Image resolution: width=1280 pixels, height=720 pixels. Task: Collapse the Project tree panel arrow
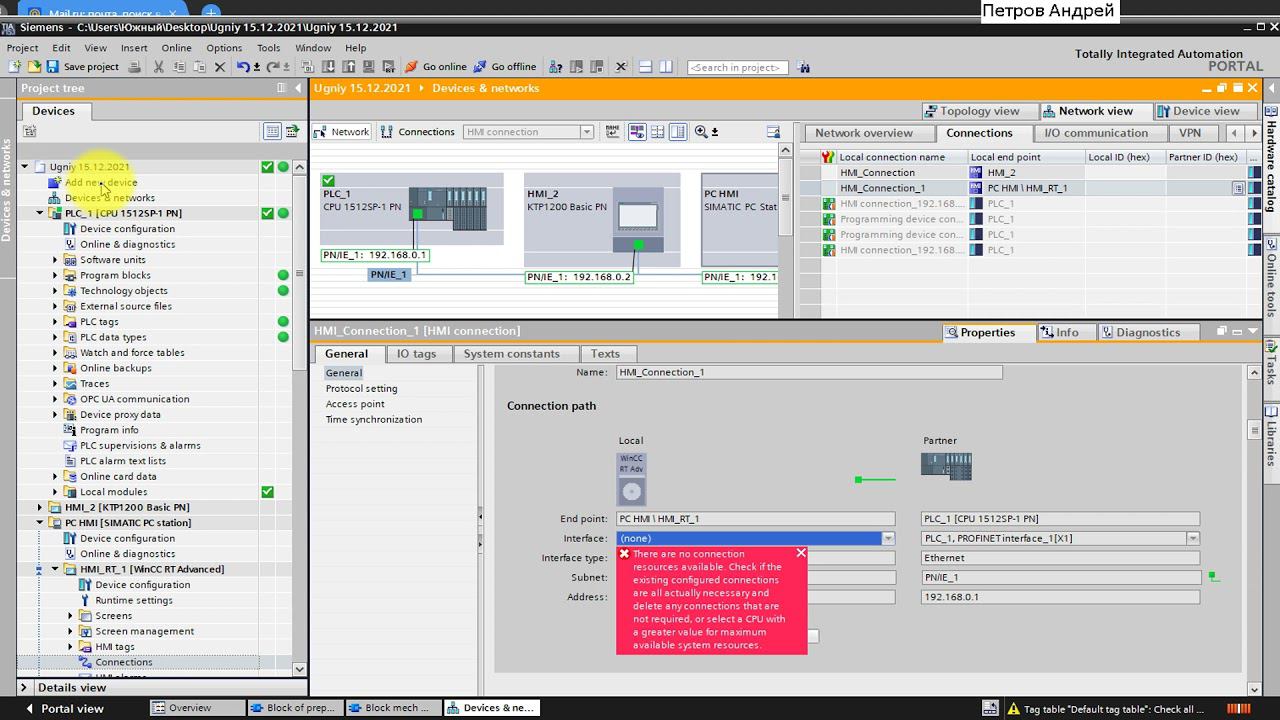[x=298, y=88]
